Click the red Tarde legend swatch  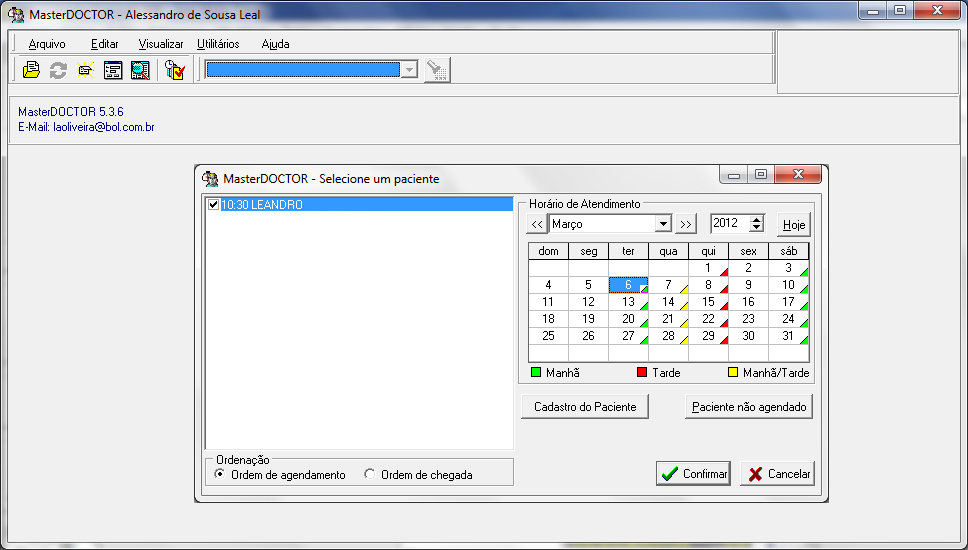point(641,372)
